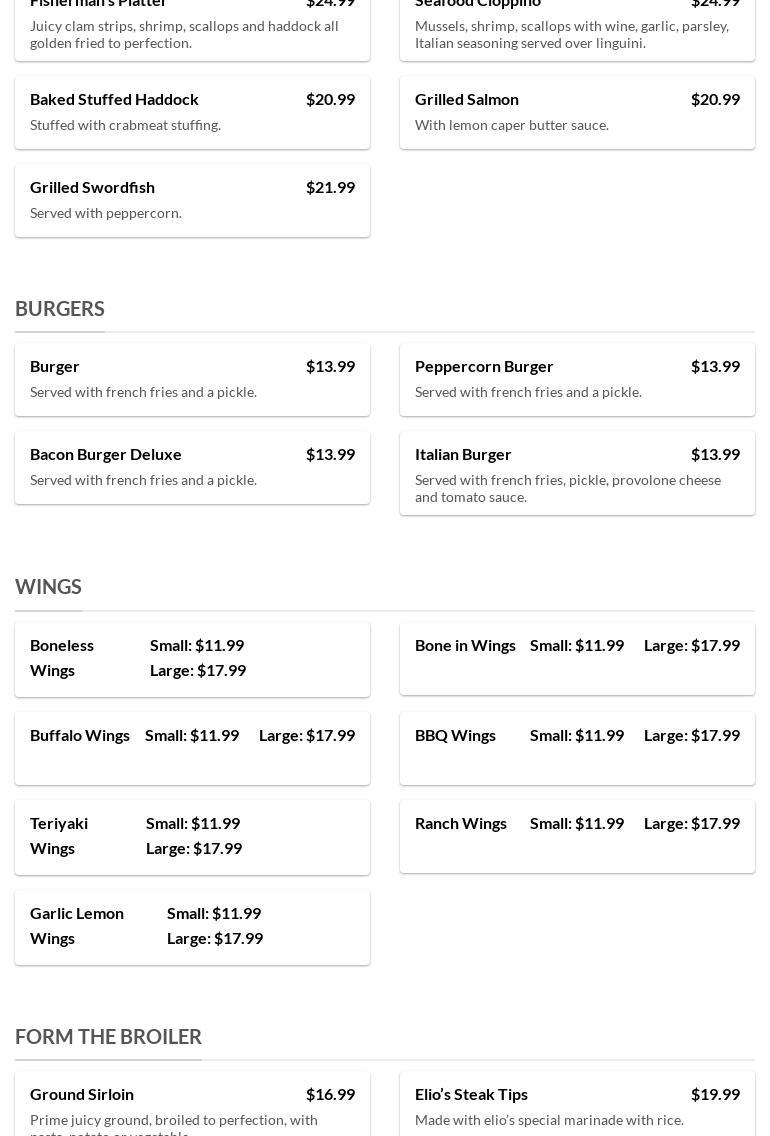Click the plain Burger item title
This screenshot has height=1136, width=770.
(55, 366)
